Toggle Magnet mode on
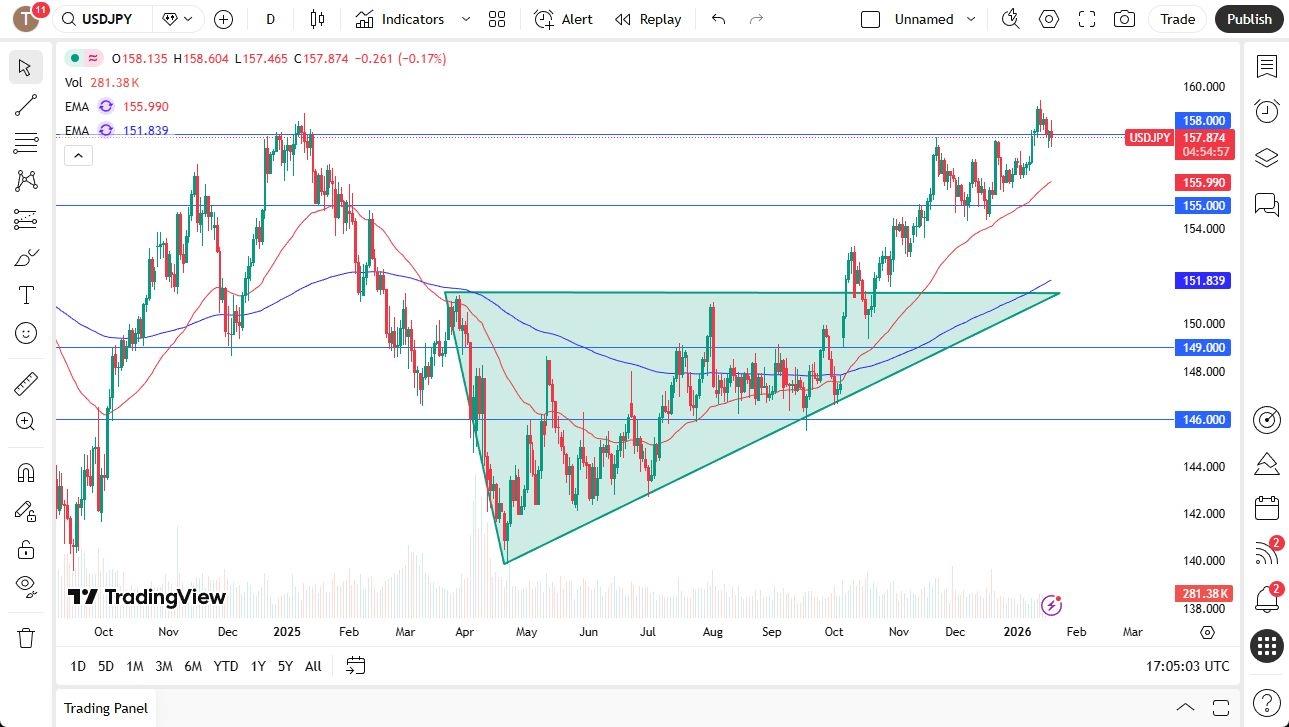 [x=25, y=472]
